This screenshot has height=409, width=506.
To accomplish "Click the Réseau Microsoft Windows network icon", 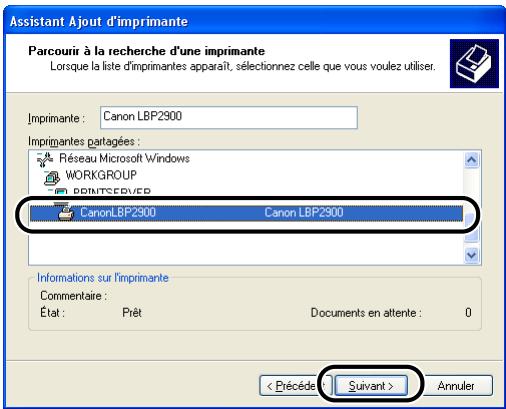I will click(45, 159).
